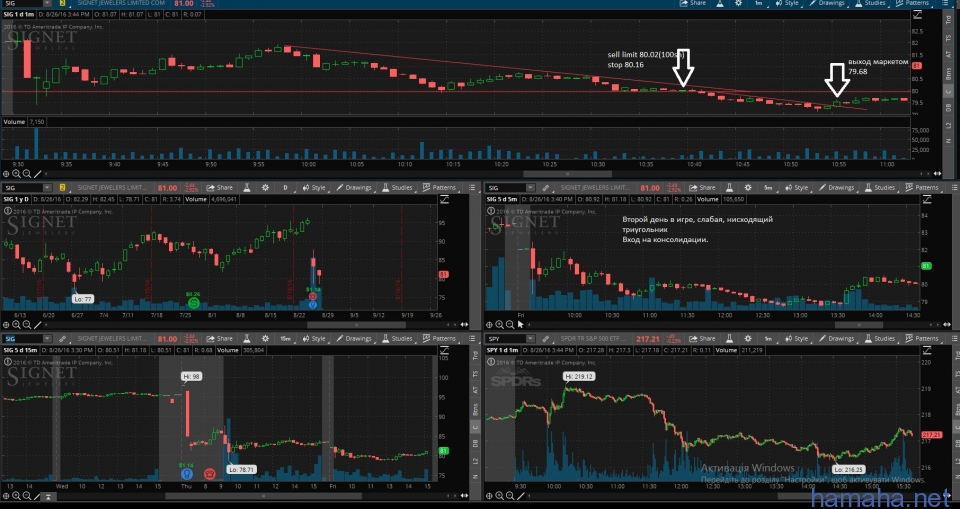Toggle Trd side panel on 15-minute chart
960x509 pixels.
click(476, 355)
